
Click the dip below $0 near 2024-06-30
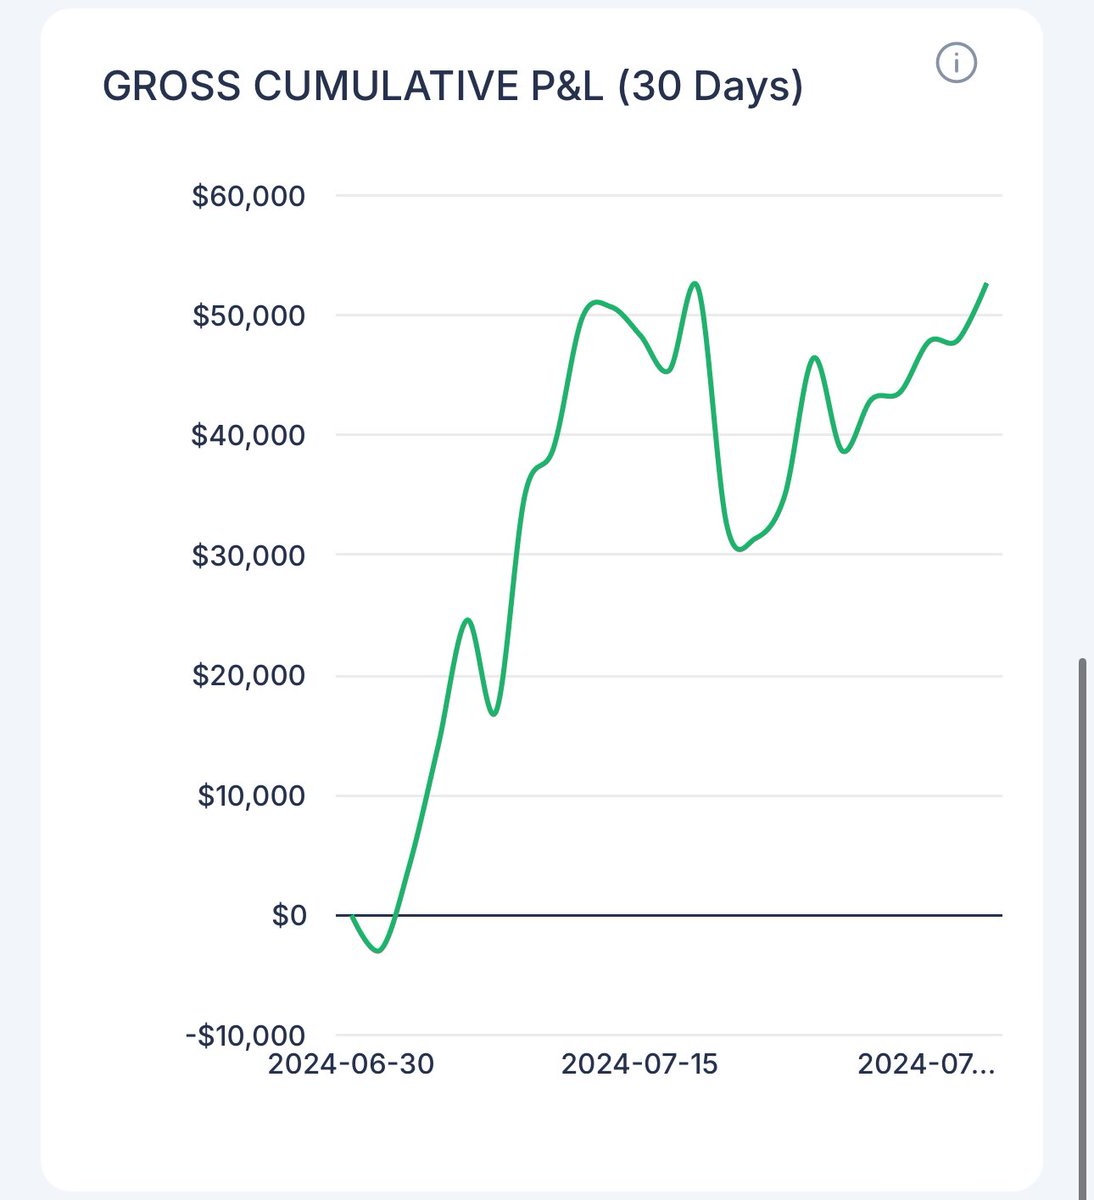[376, 951]
